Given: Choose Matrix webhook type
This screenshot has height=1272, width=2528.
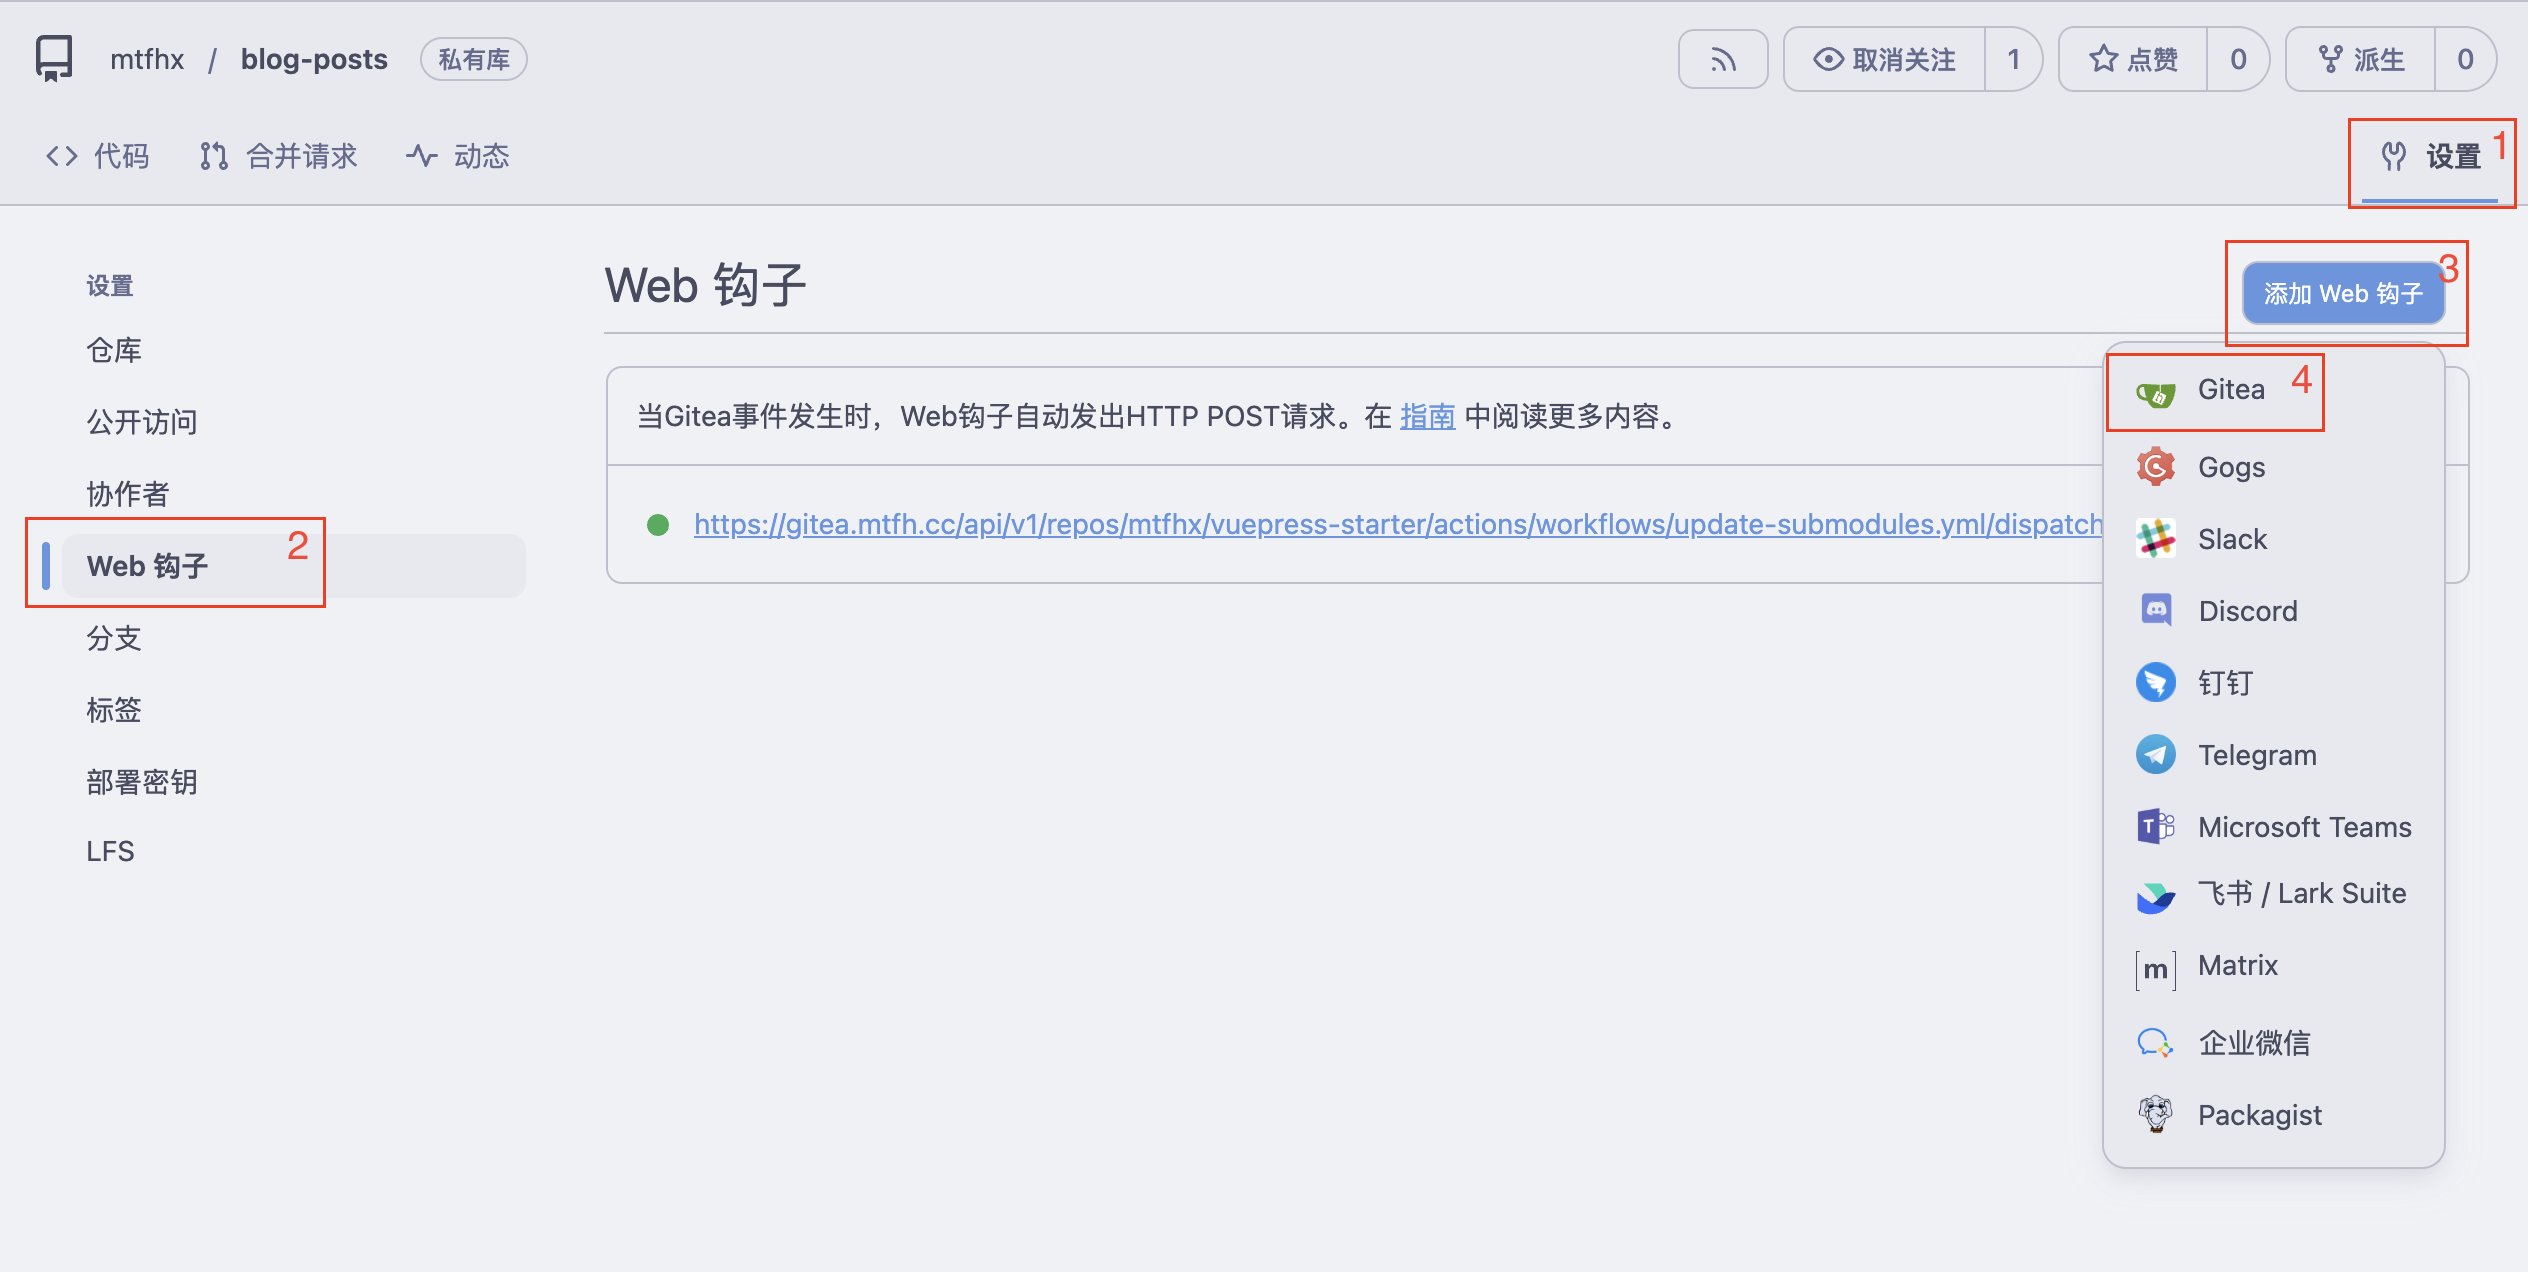Looking at the screenshot, I should tap(2237, 965).
